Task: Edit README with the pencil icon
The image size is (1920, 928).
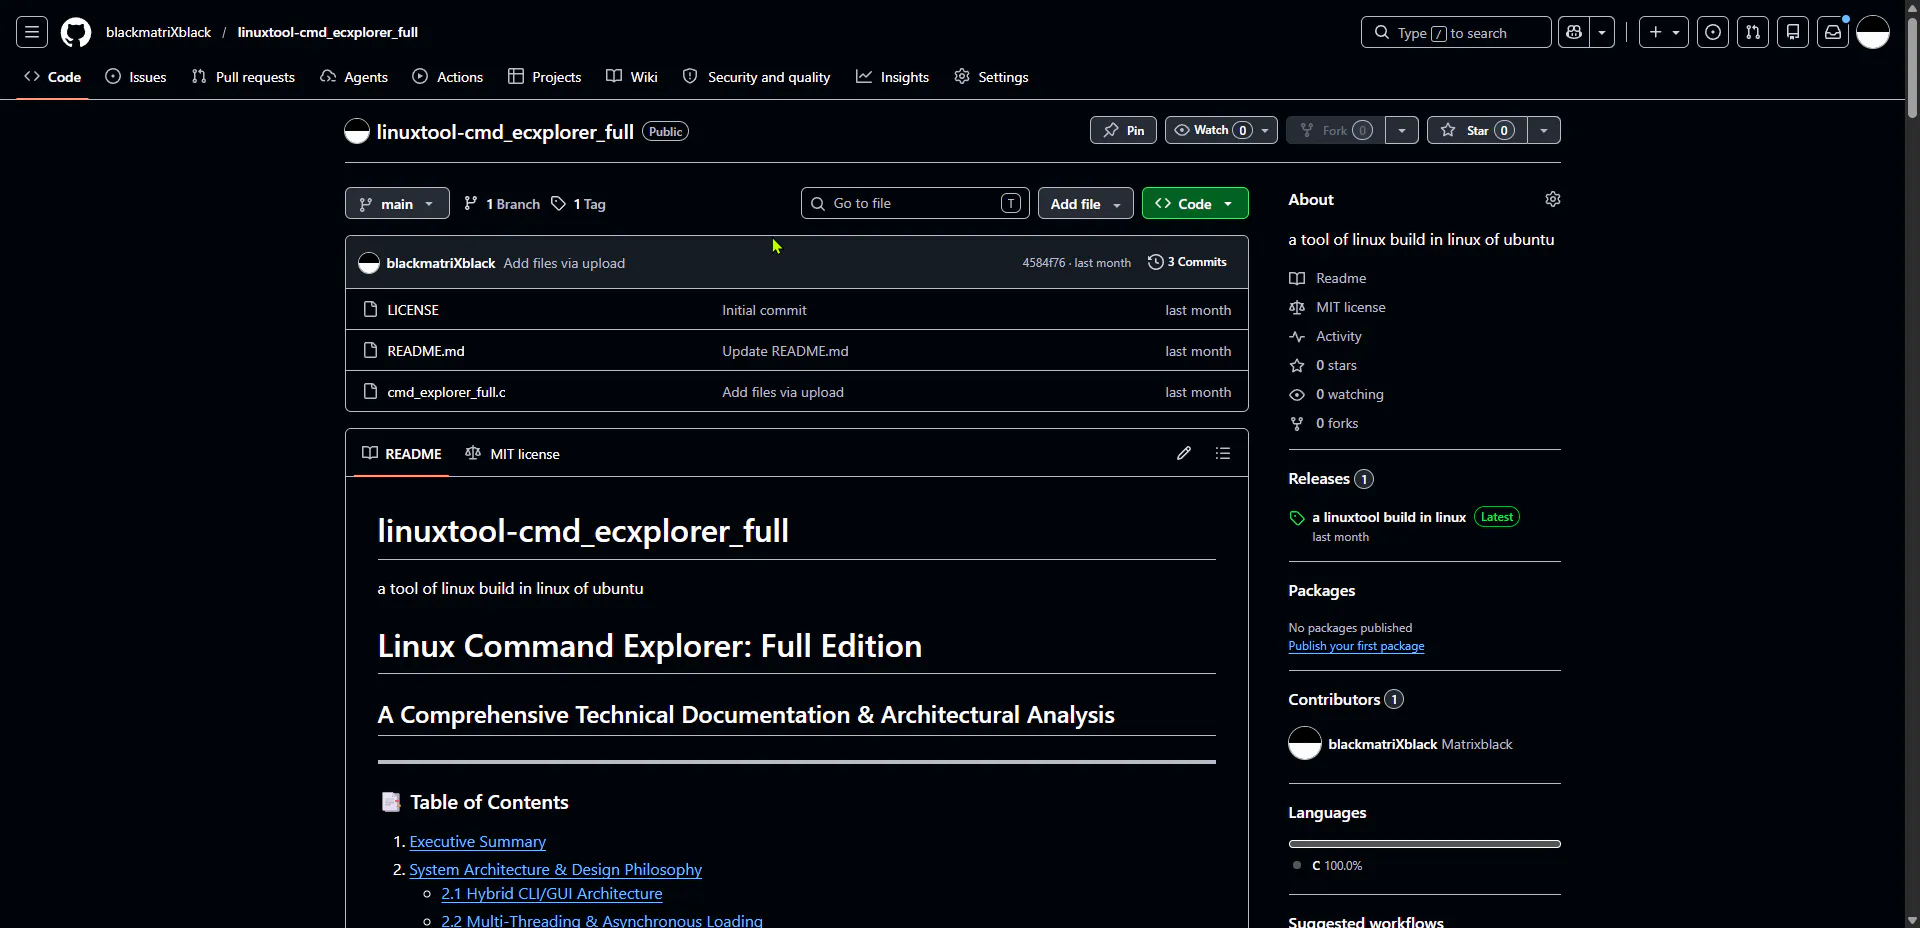Action: click(x=1184, y=453)
